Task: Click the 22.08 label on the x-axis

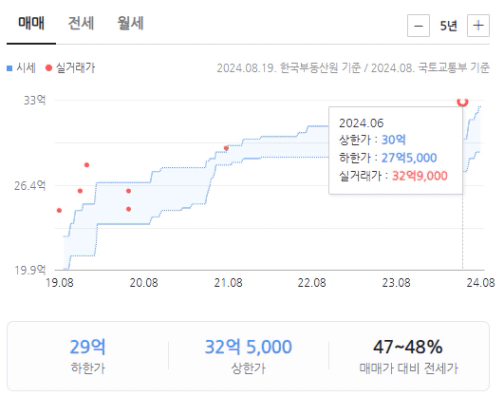Action: 312,283
